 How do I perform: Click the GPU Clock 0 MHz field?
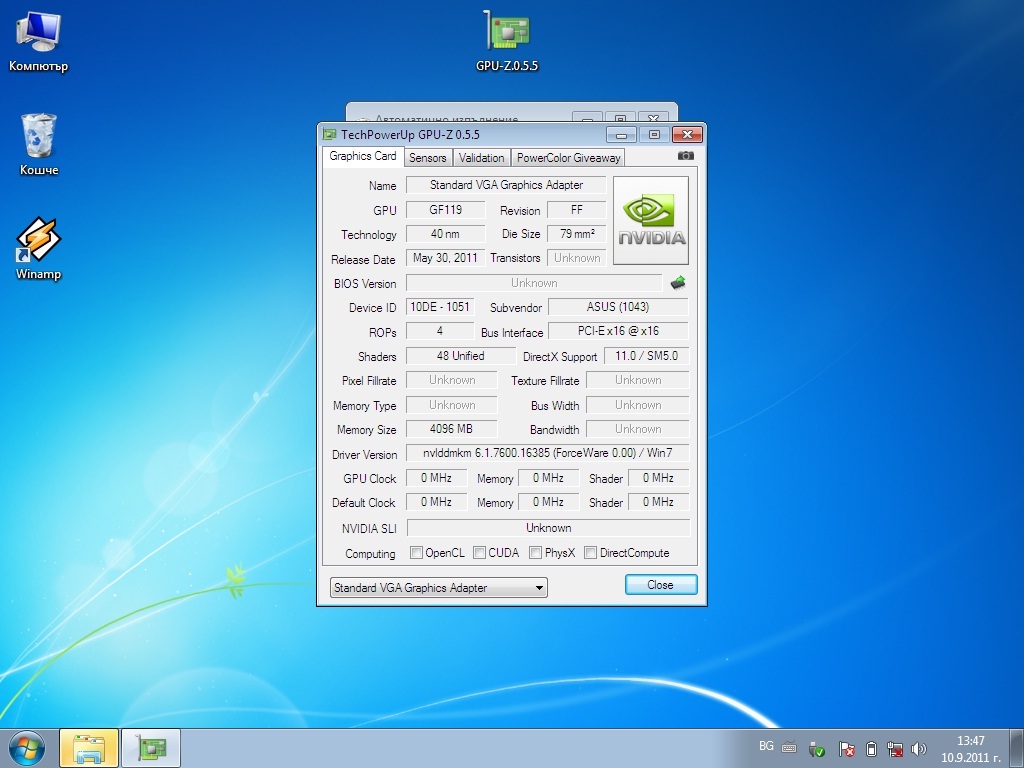coord(436,478)
